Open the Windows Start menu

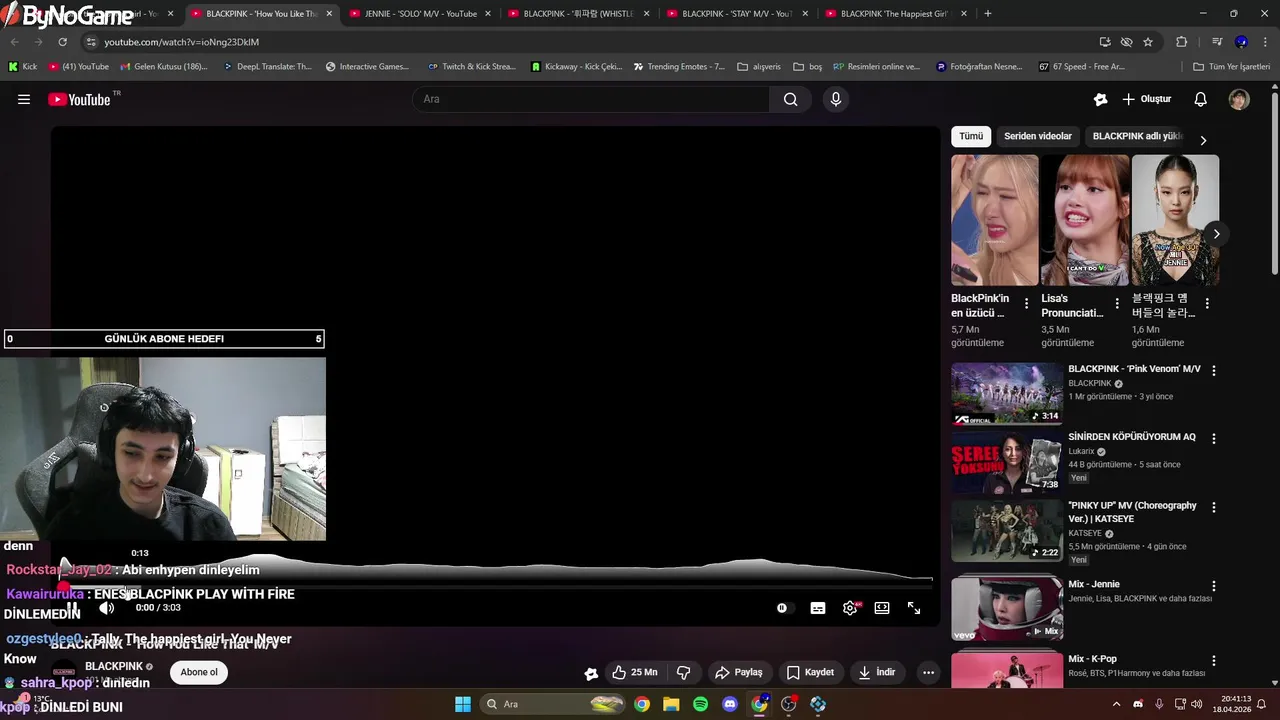(x=463, y=704)
